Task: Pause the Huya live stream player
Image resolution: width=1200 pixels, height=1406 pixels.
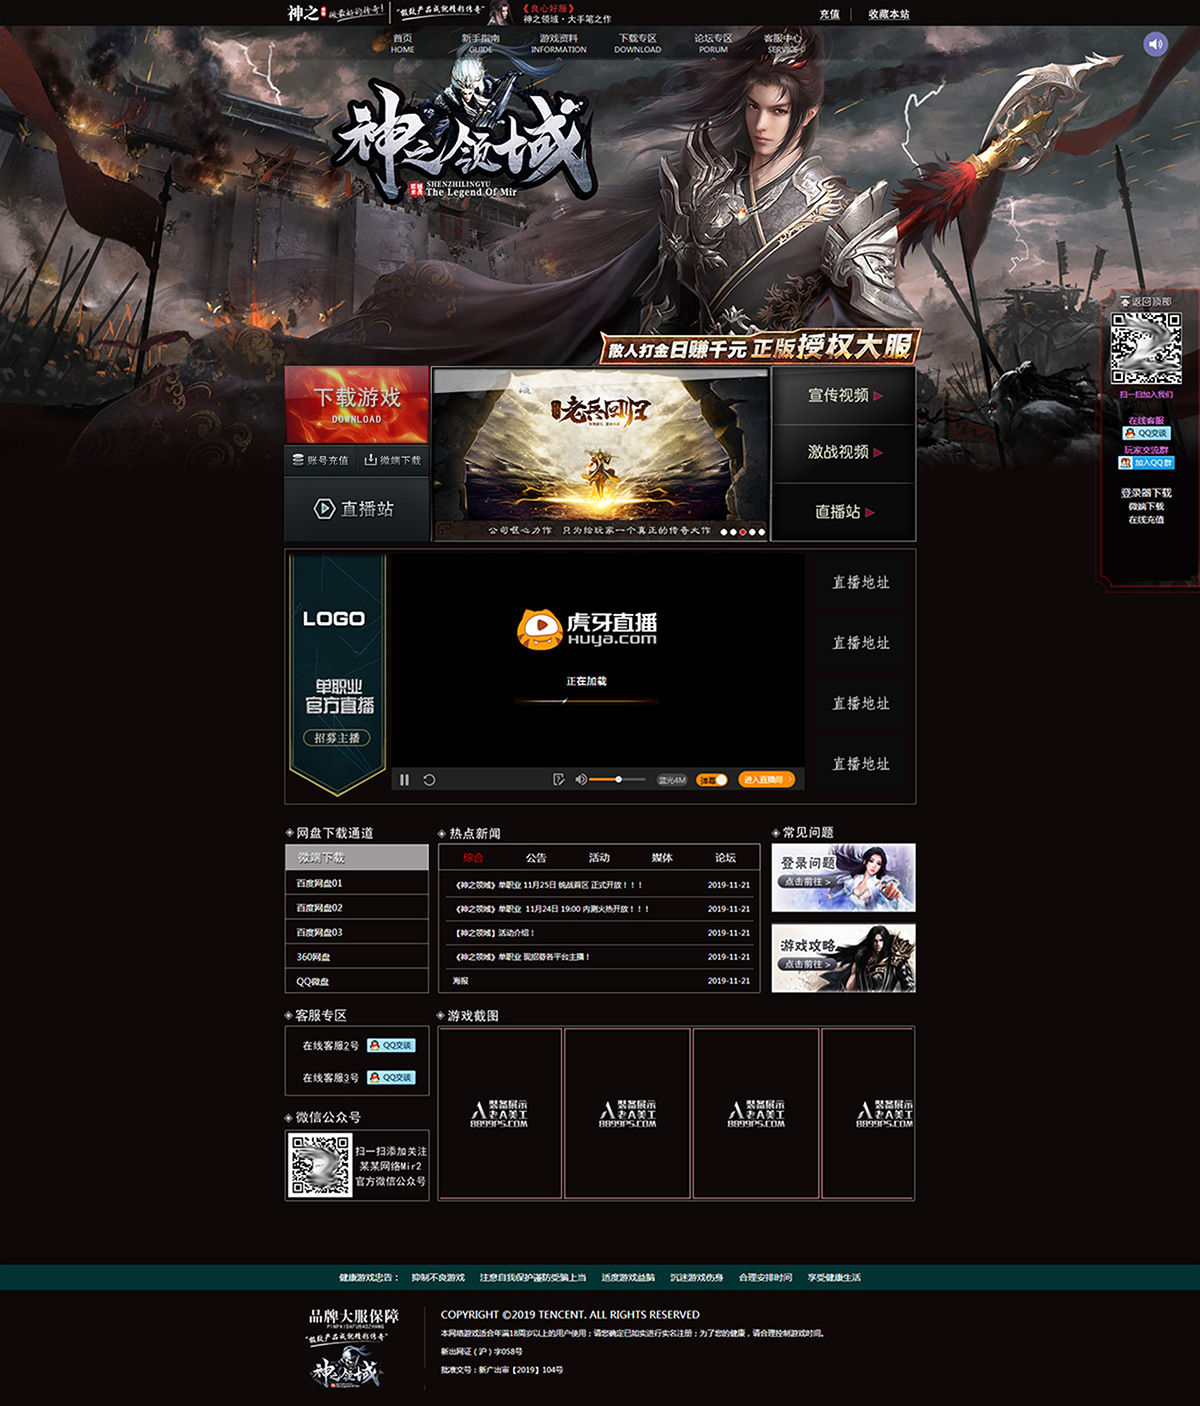Action: coord(404,780)
